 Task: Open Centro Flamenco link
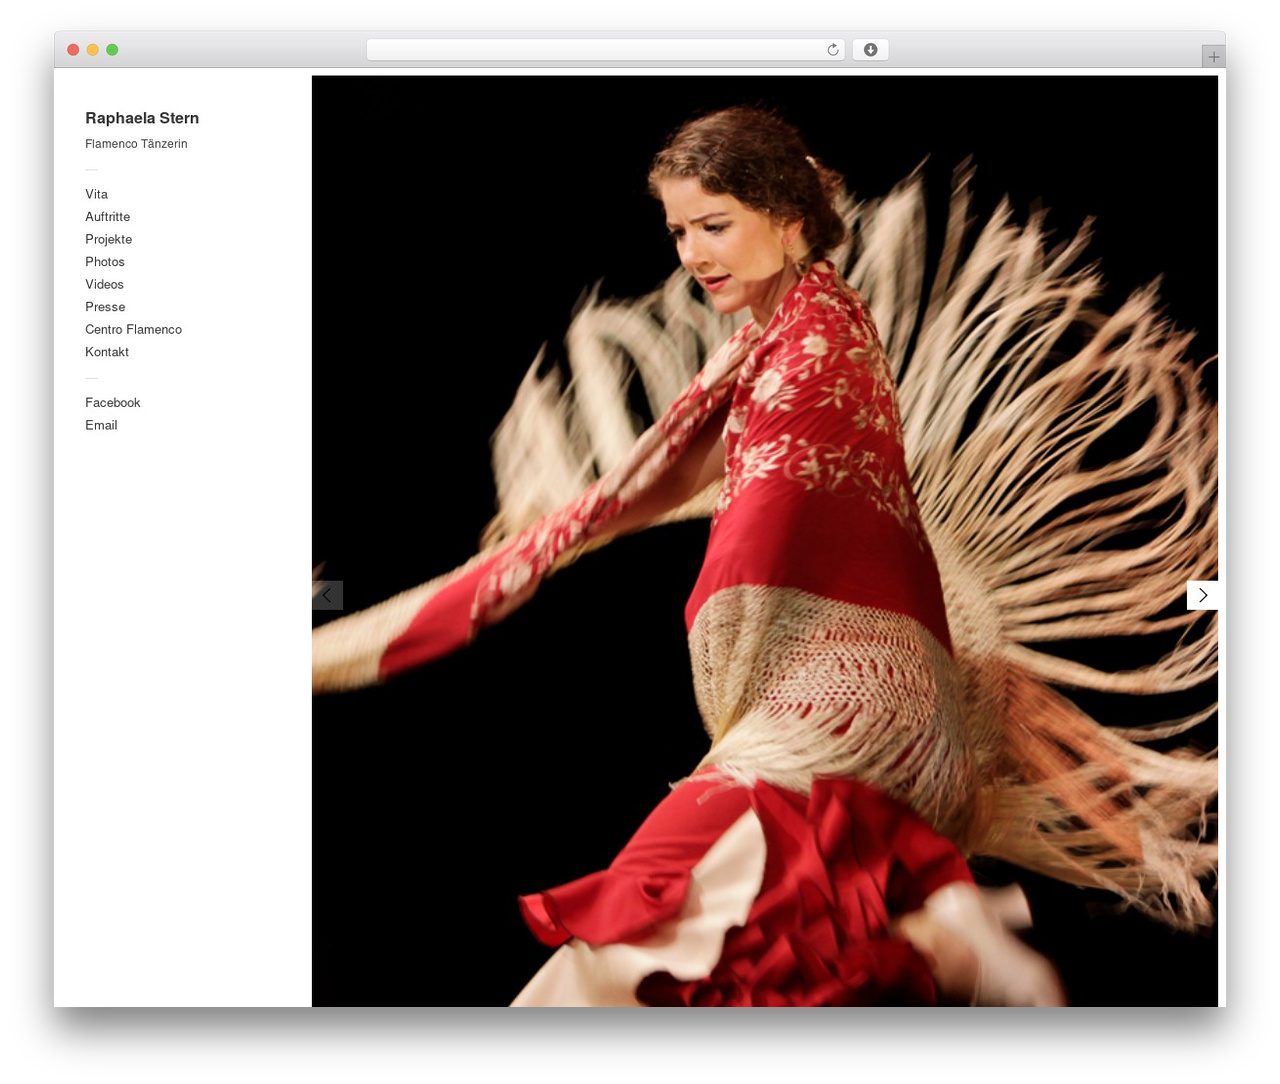pyautogui.click(x=133, y=329)
